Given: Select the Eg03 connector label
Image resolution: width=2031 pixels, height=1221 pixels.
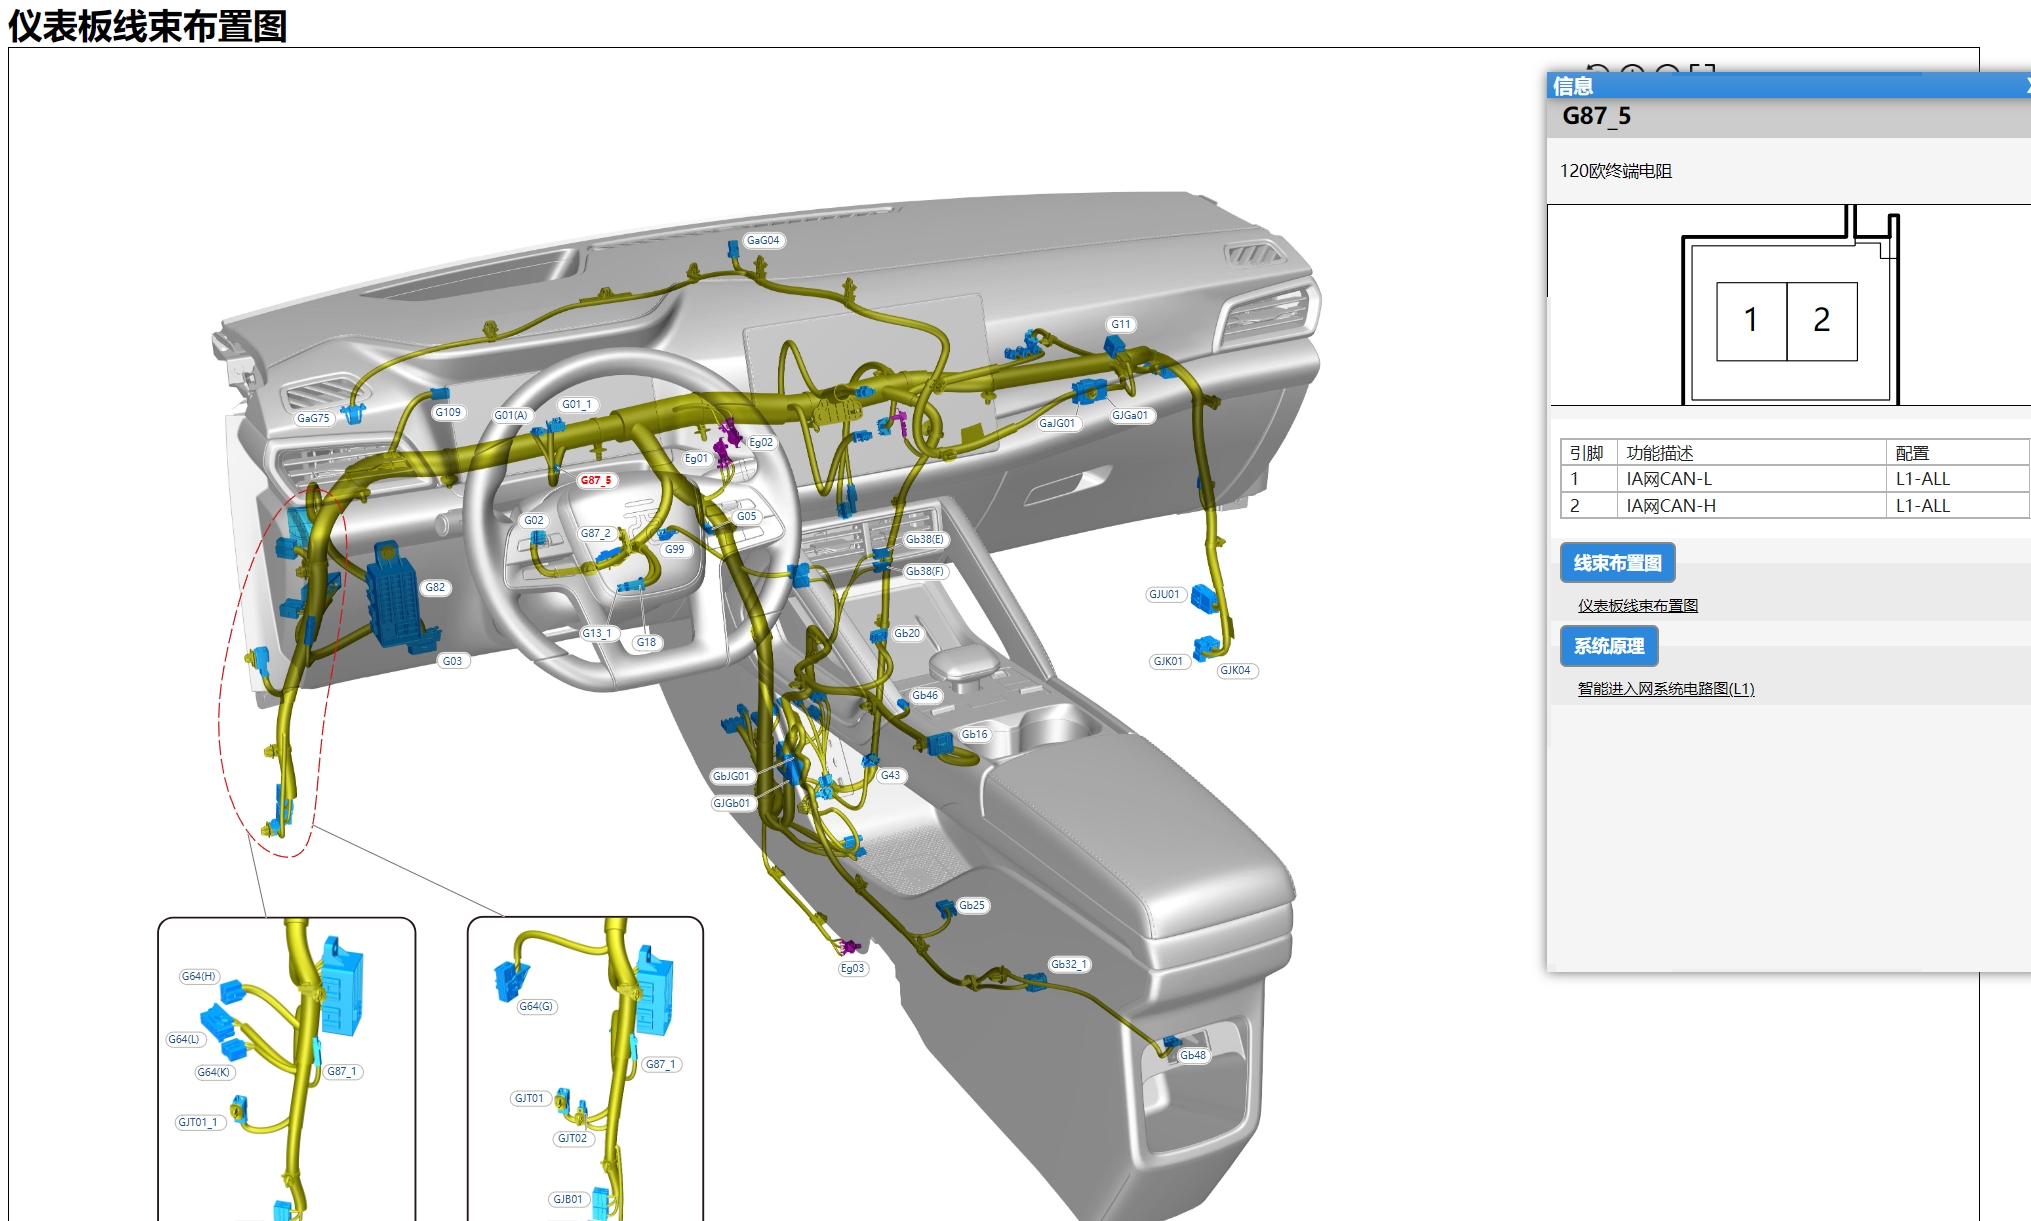Looking at the screenshot, I should pos(852,969).
